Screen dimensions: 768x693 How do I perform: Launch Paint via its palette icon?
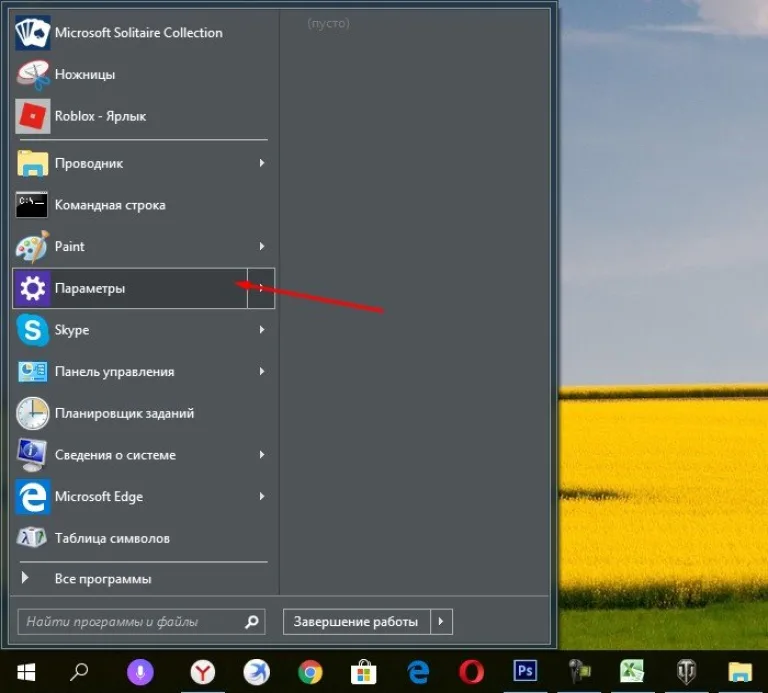[32, 246]
